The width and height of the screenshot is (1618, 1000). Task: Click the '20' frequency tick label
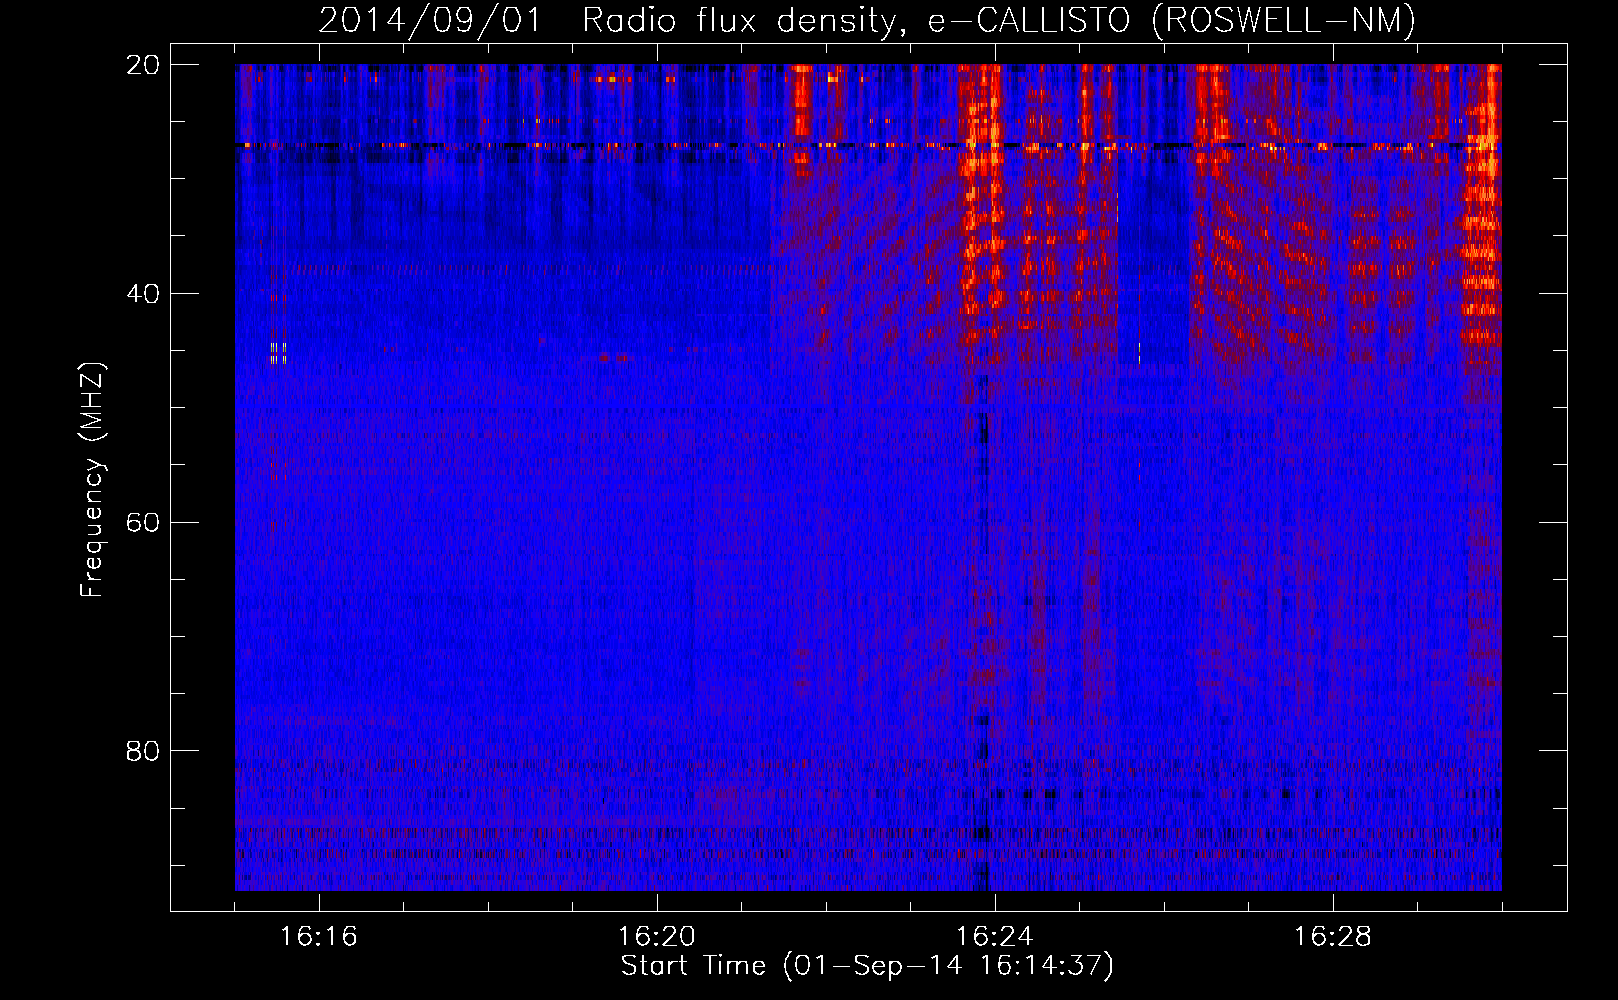click(143, 65)
